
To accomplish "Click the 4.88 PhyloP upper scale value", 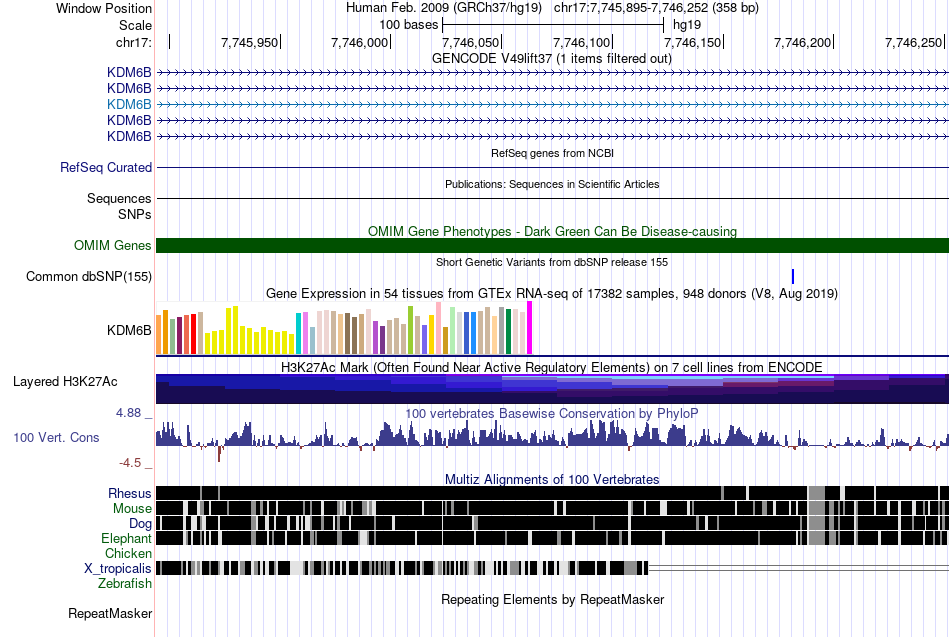I will [x=128, y=413].
